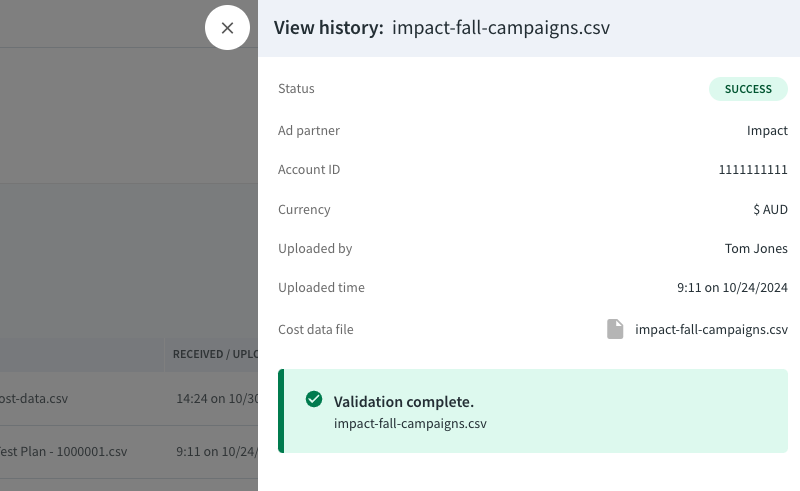800x491 pixels.
Task: Click the Cost data file field label
Action: point(315,330)
